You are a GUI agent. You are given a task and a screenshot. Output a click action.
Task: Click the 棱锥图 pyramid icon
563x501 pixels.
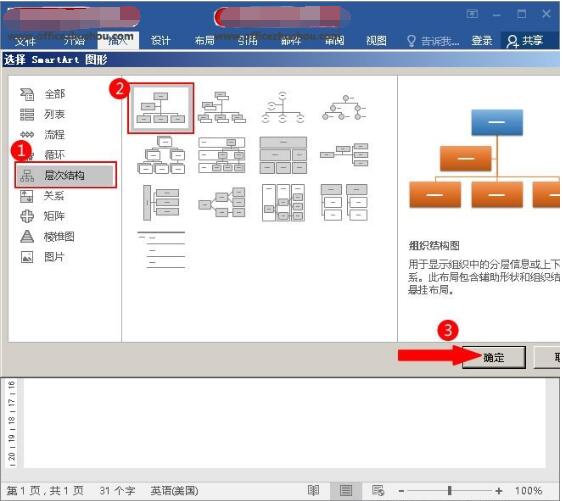tap(27, 237)
